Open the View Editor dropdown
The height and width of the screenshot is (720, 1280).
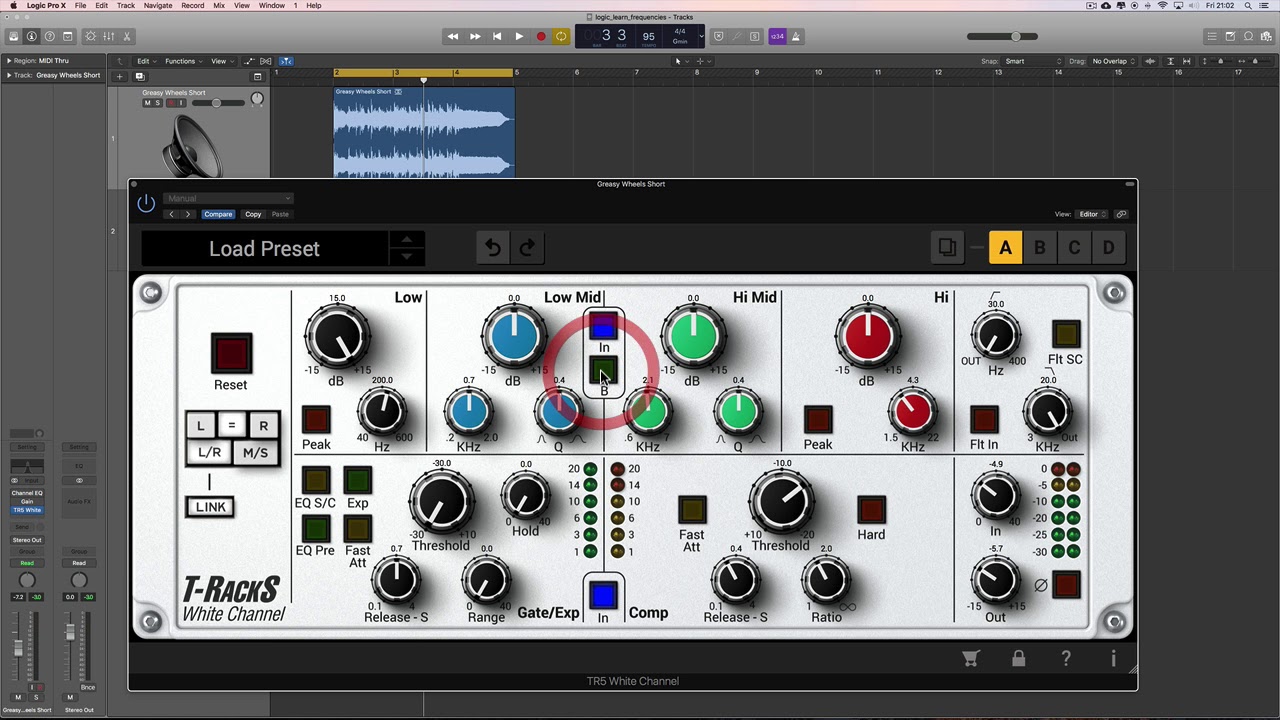click(1090, 214)
